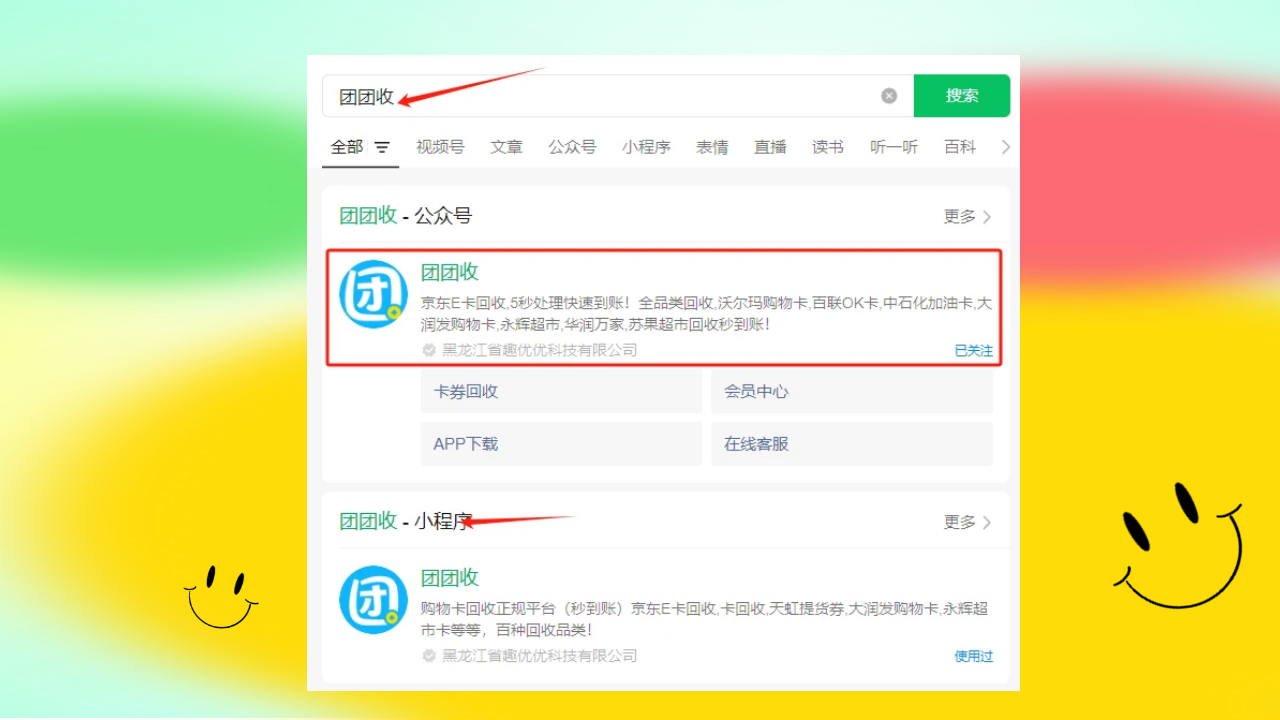Open the 卡券回收 menu button
1280x720 pixels.
[x=562, y=392]
